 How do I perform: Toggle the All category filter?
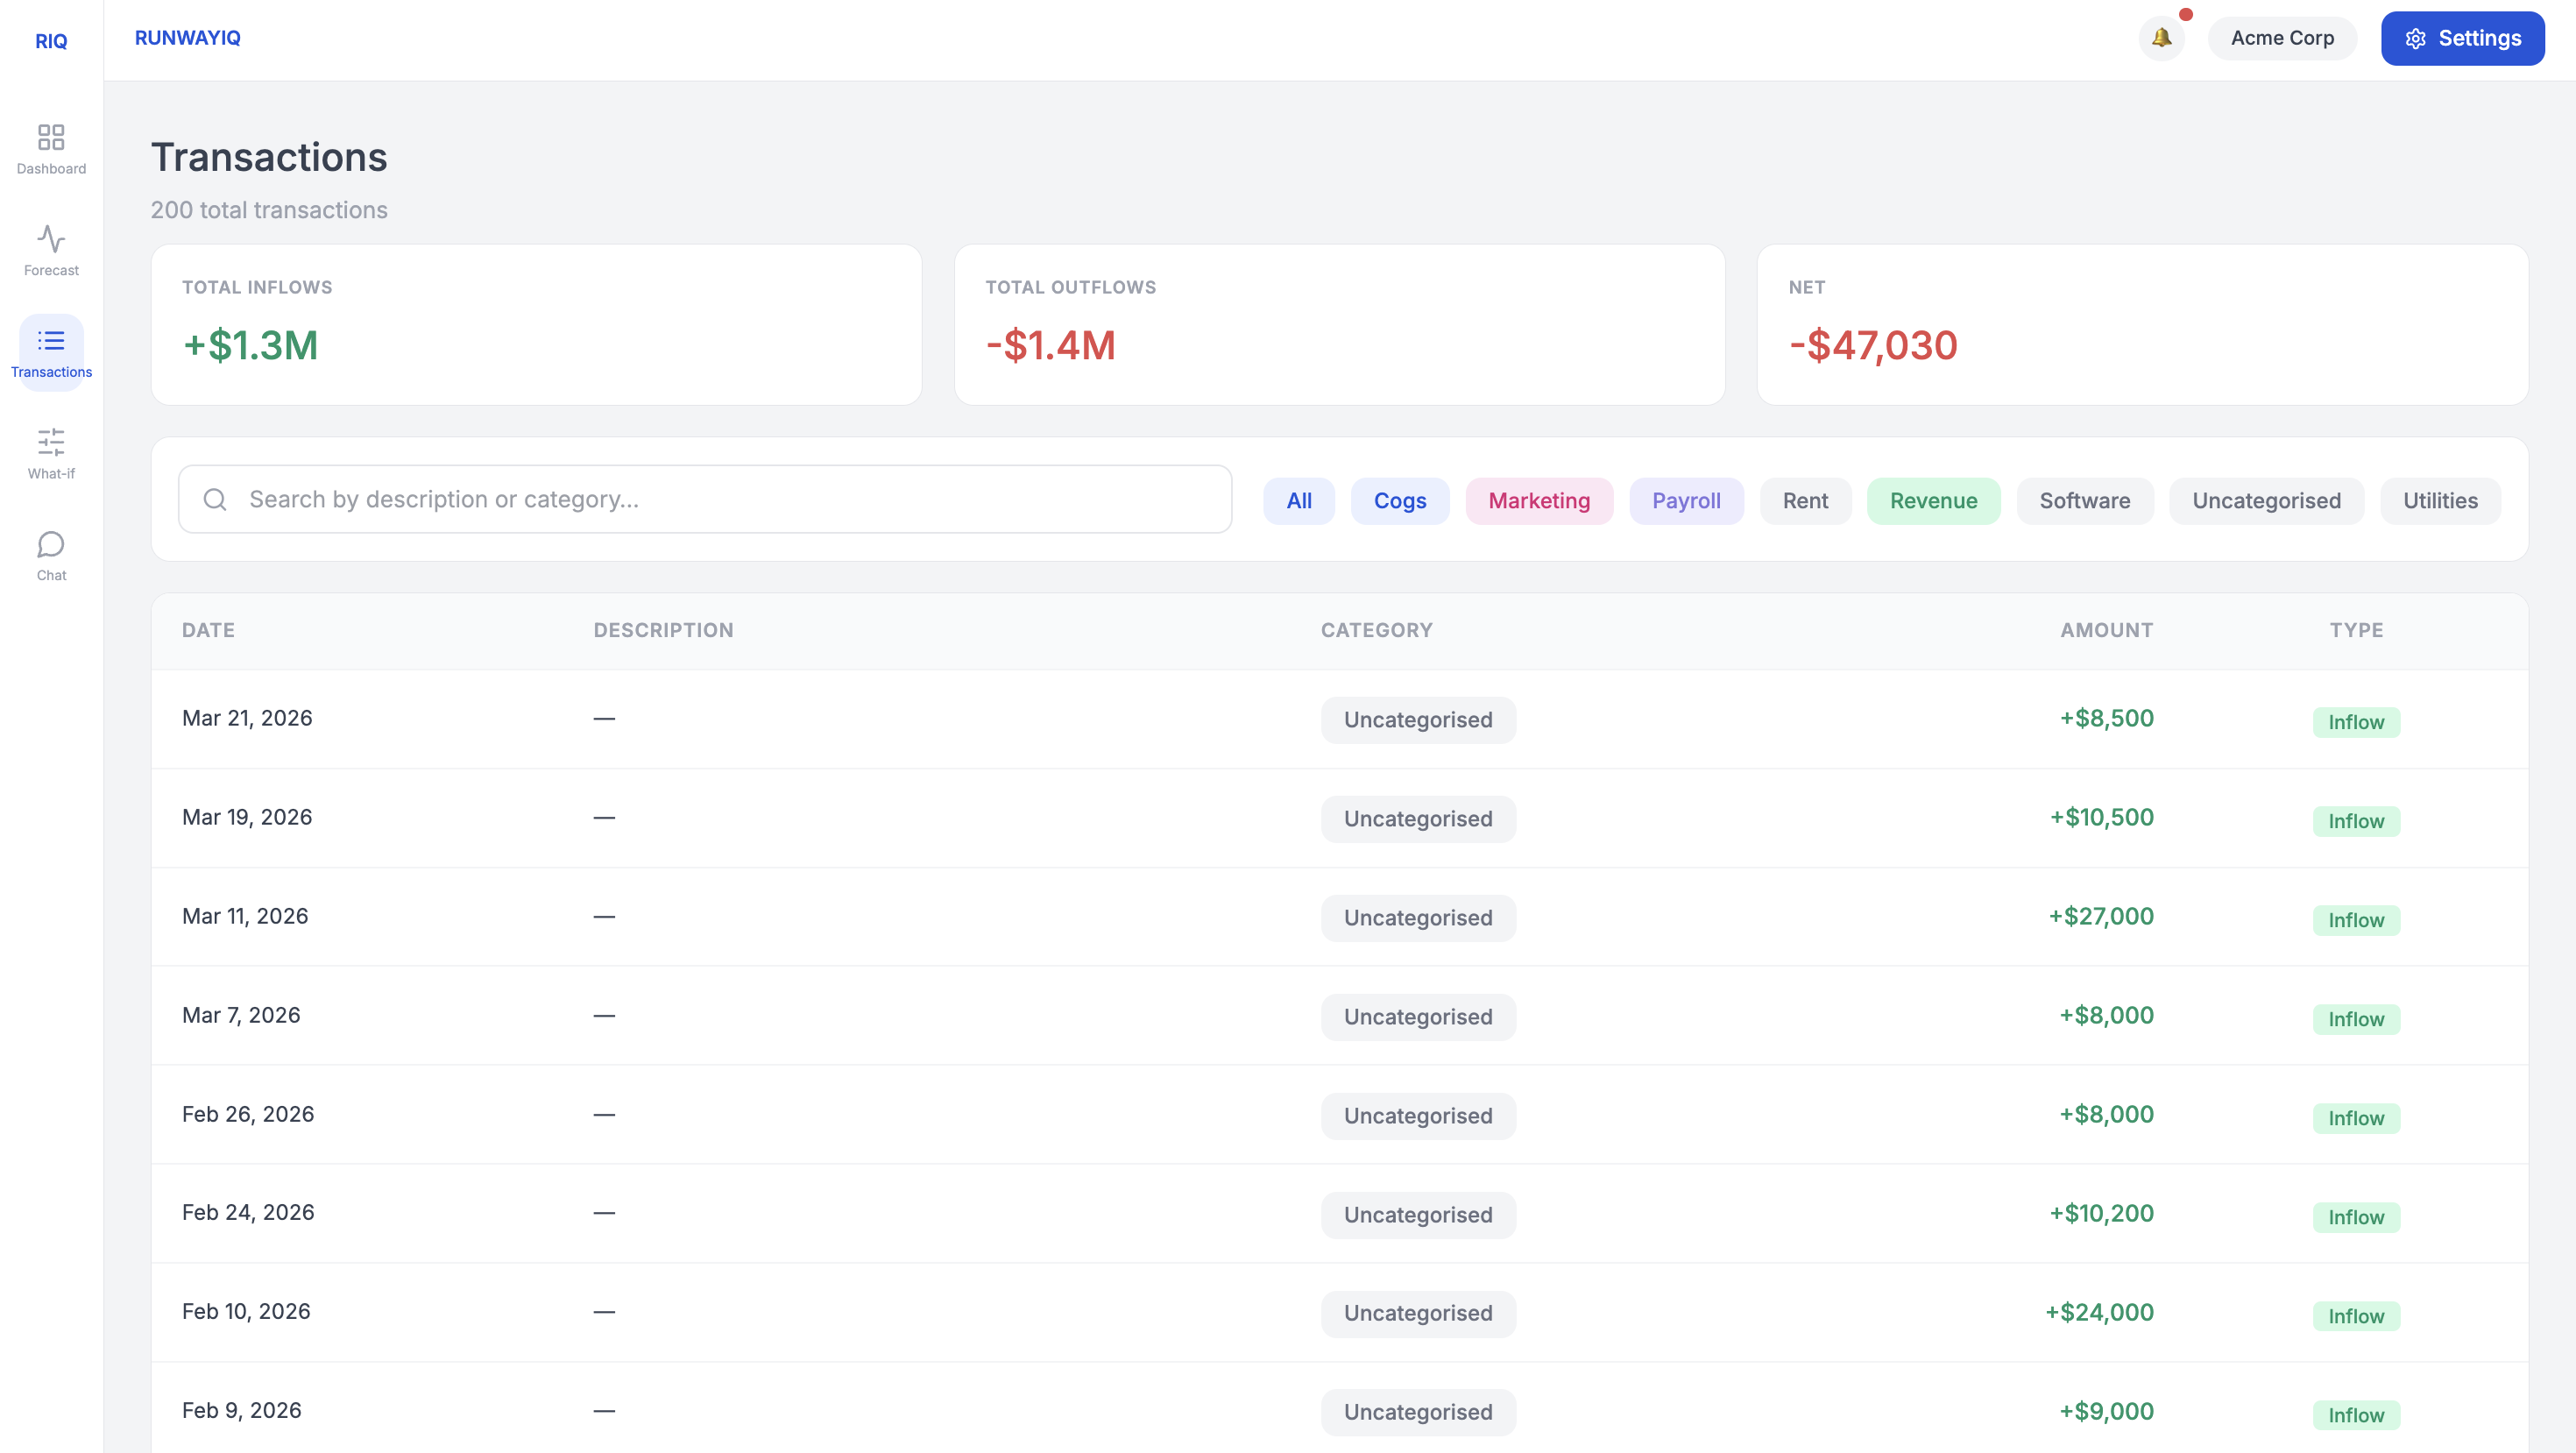pyautogui.click(x=1298, y=501)
